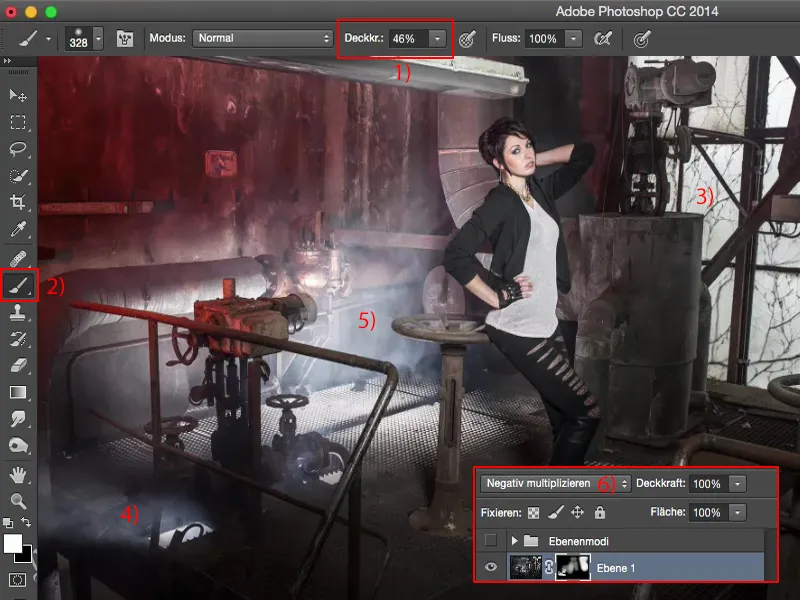Click the Ebene 1 layer name
The image size is (800, 600).
(x=615, y=568)
